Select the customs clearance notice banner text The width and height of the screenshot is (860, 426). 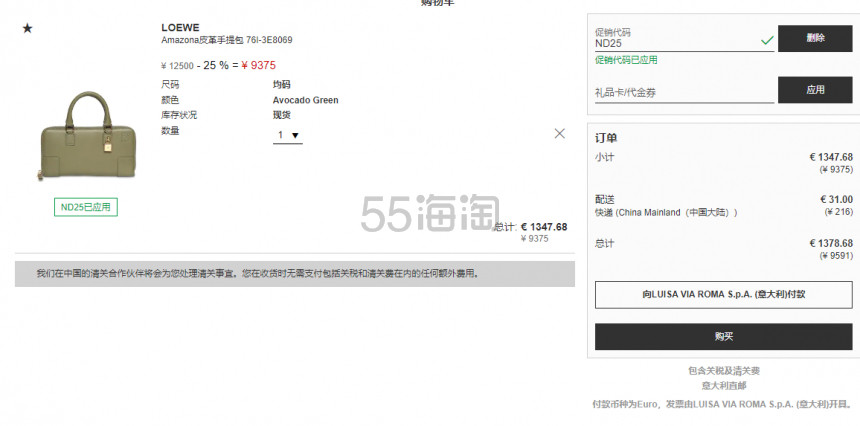[x=258, y=273]
